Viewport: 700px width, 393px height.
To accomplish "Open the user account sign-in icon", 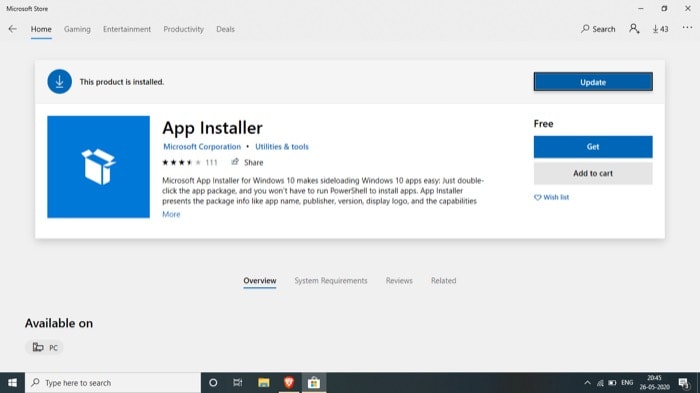I will tap(634, 29).
